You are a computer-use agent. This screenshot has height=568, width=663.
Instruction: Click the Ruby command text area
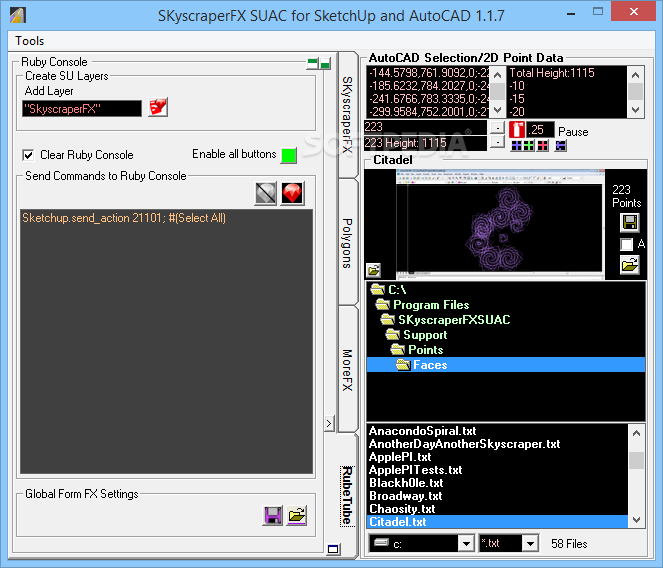point(167,342)
